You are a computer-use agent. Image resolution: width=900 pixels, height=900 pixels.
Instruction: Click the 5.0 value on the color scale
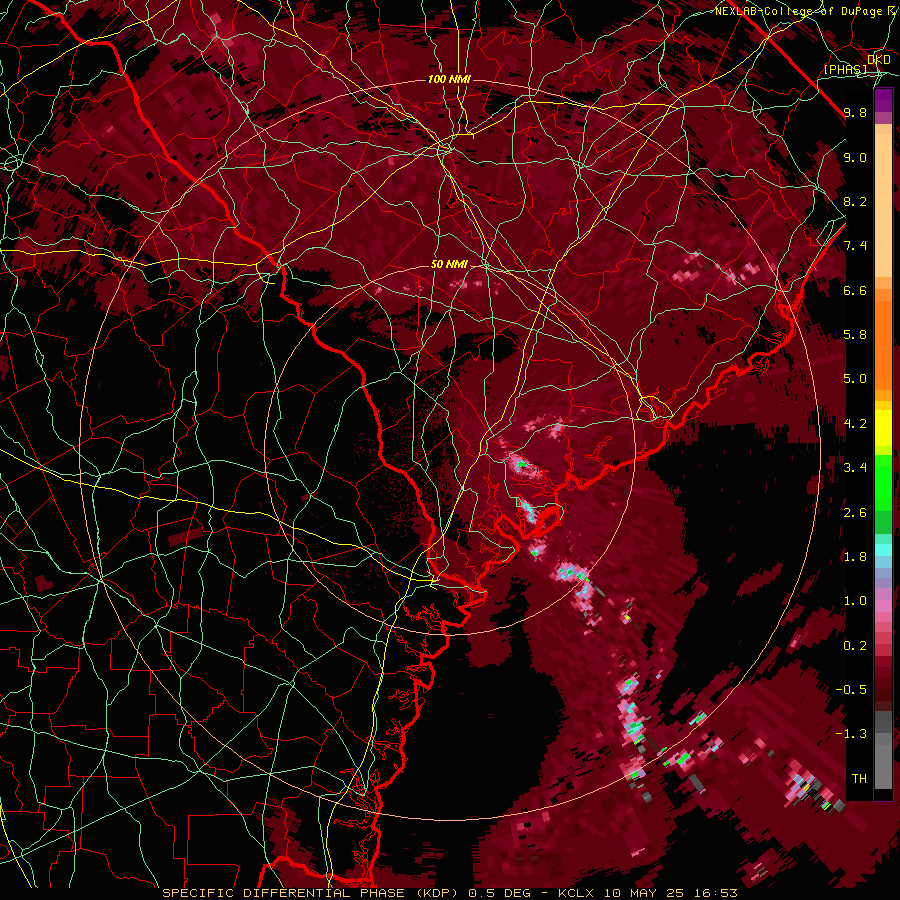[x=855, y=379]
